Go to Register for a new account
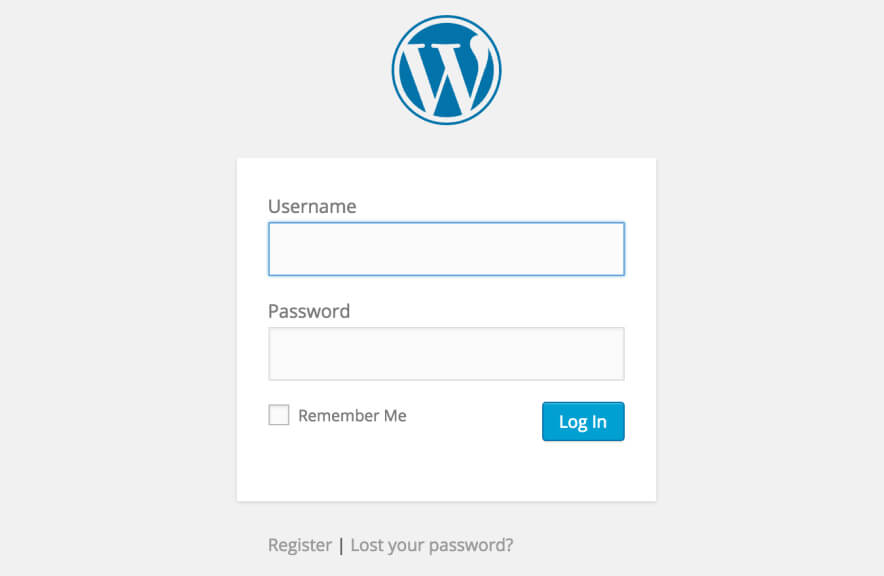884x576 pixels. point(300,545)
